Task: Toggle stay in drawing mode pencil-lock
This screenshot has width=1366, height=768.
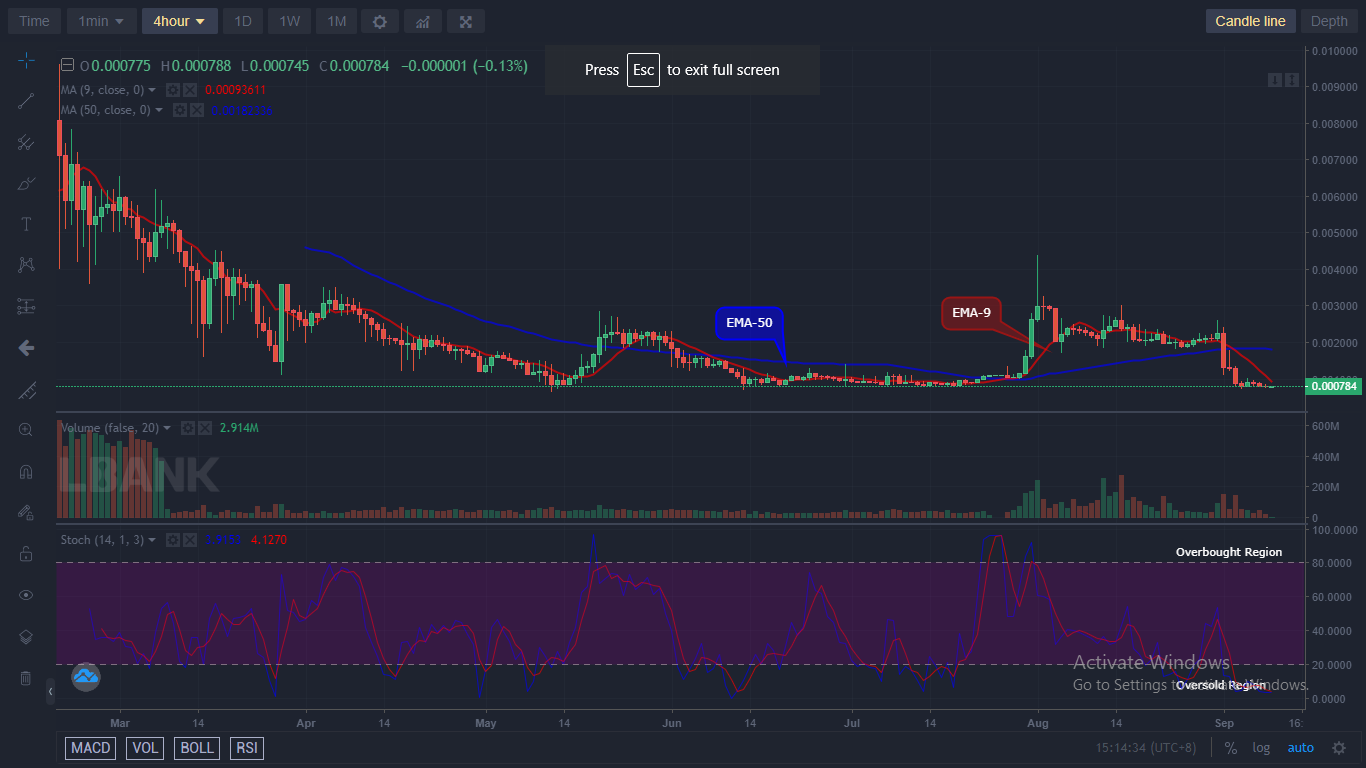Action: pyautogui.click(x=26, y=513)
